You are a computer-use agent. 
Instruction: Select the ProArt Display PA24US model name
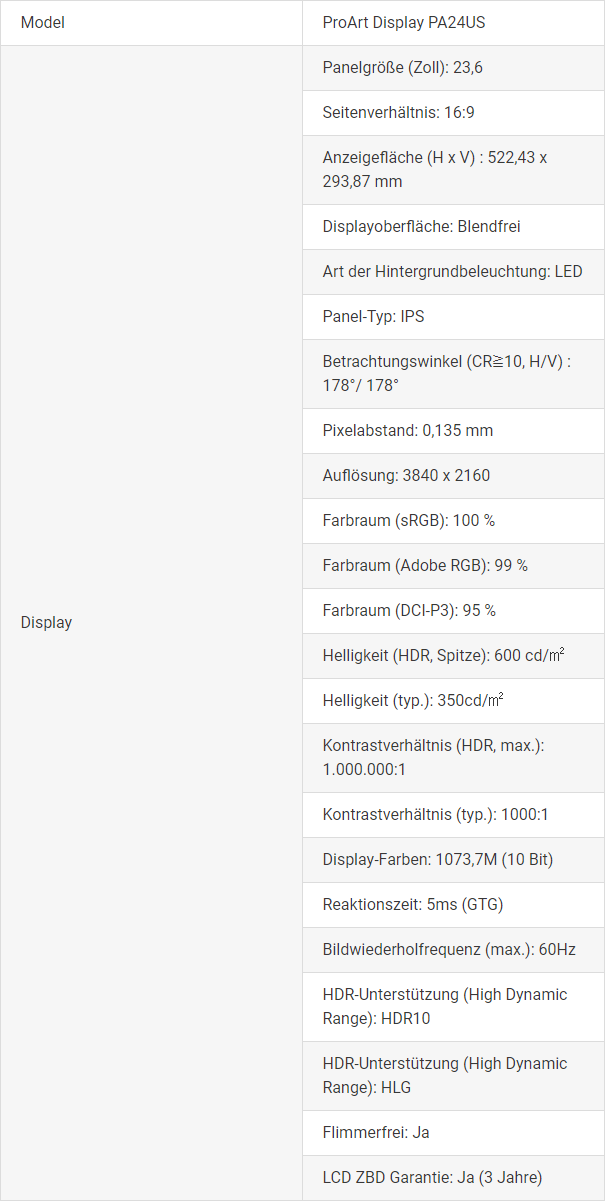click(x=404, y=22)
